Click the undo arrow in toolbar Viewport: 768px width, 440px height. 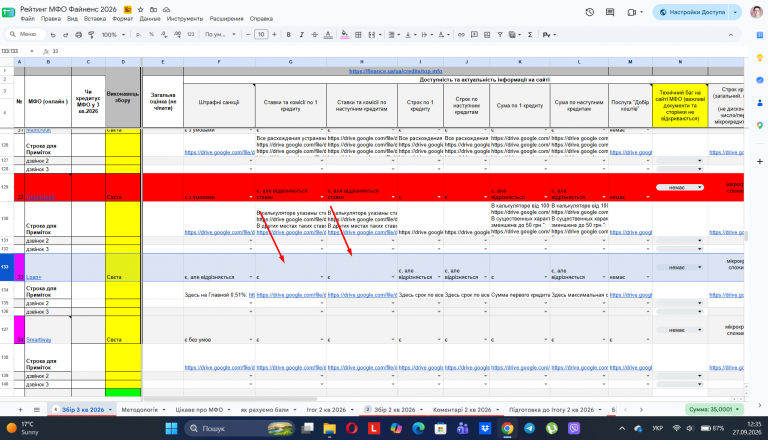point(53,35)
